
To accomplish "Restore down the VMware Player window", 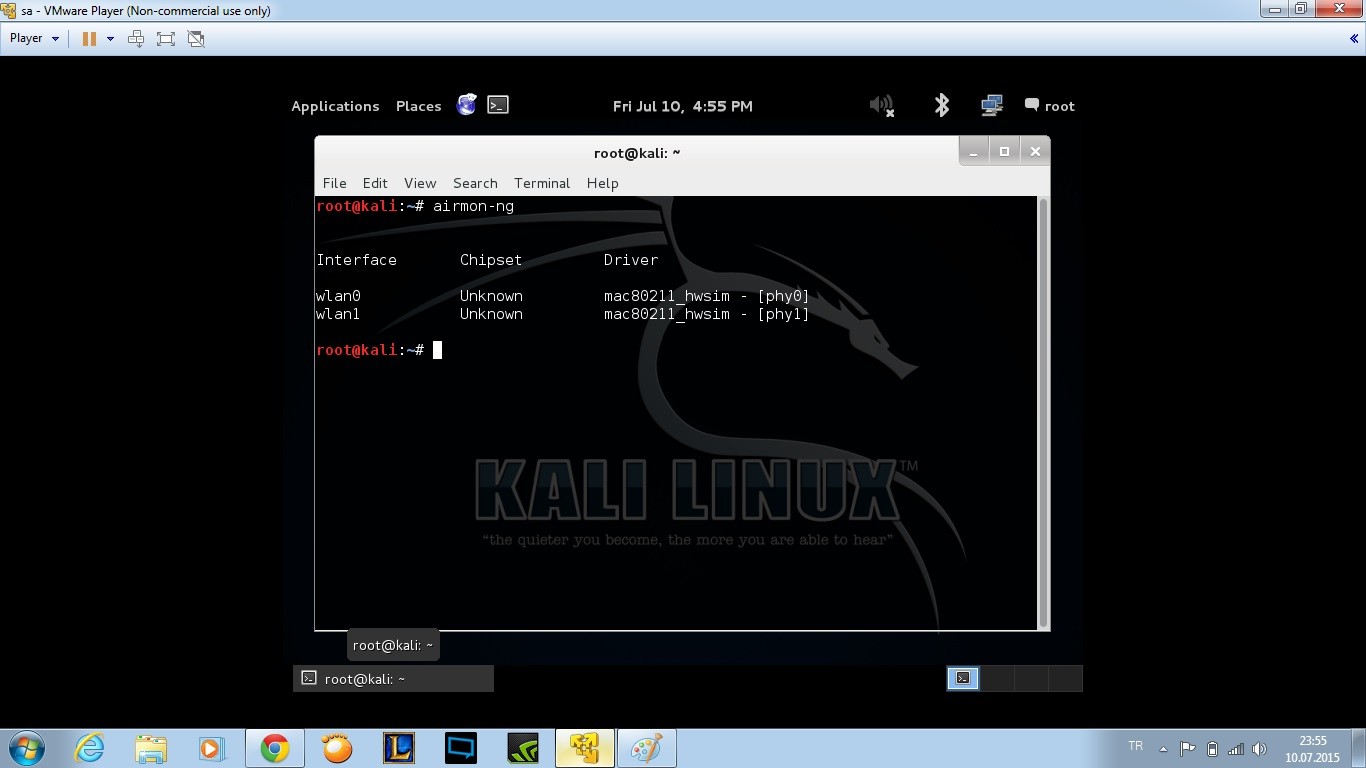I will [1300, 9].
